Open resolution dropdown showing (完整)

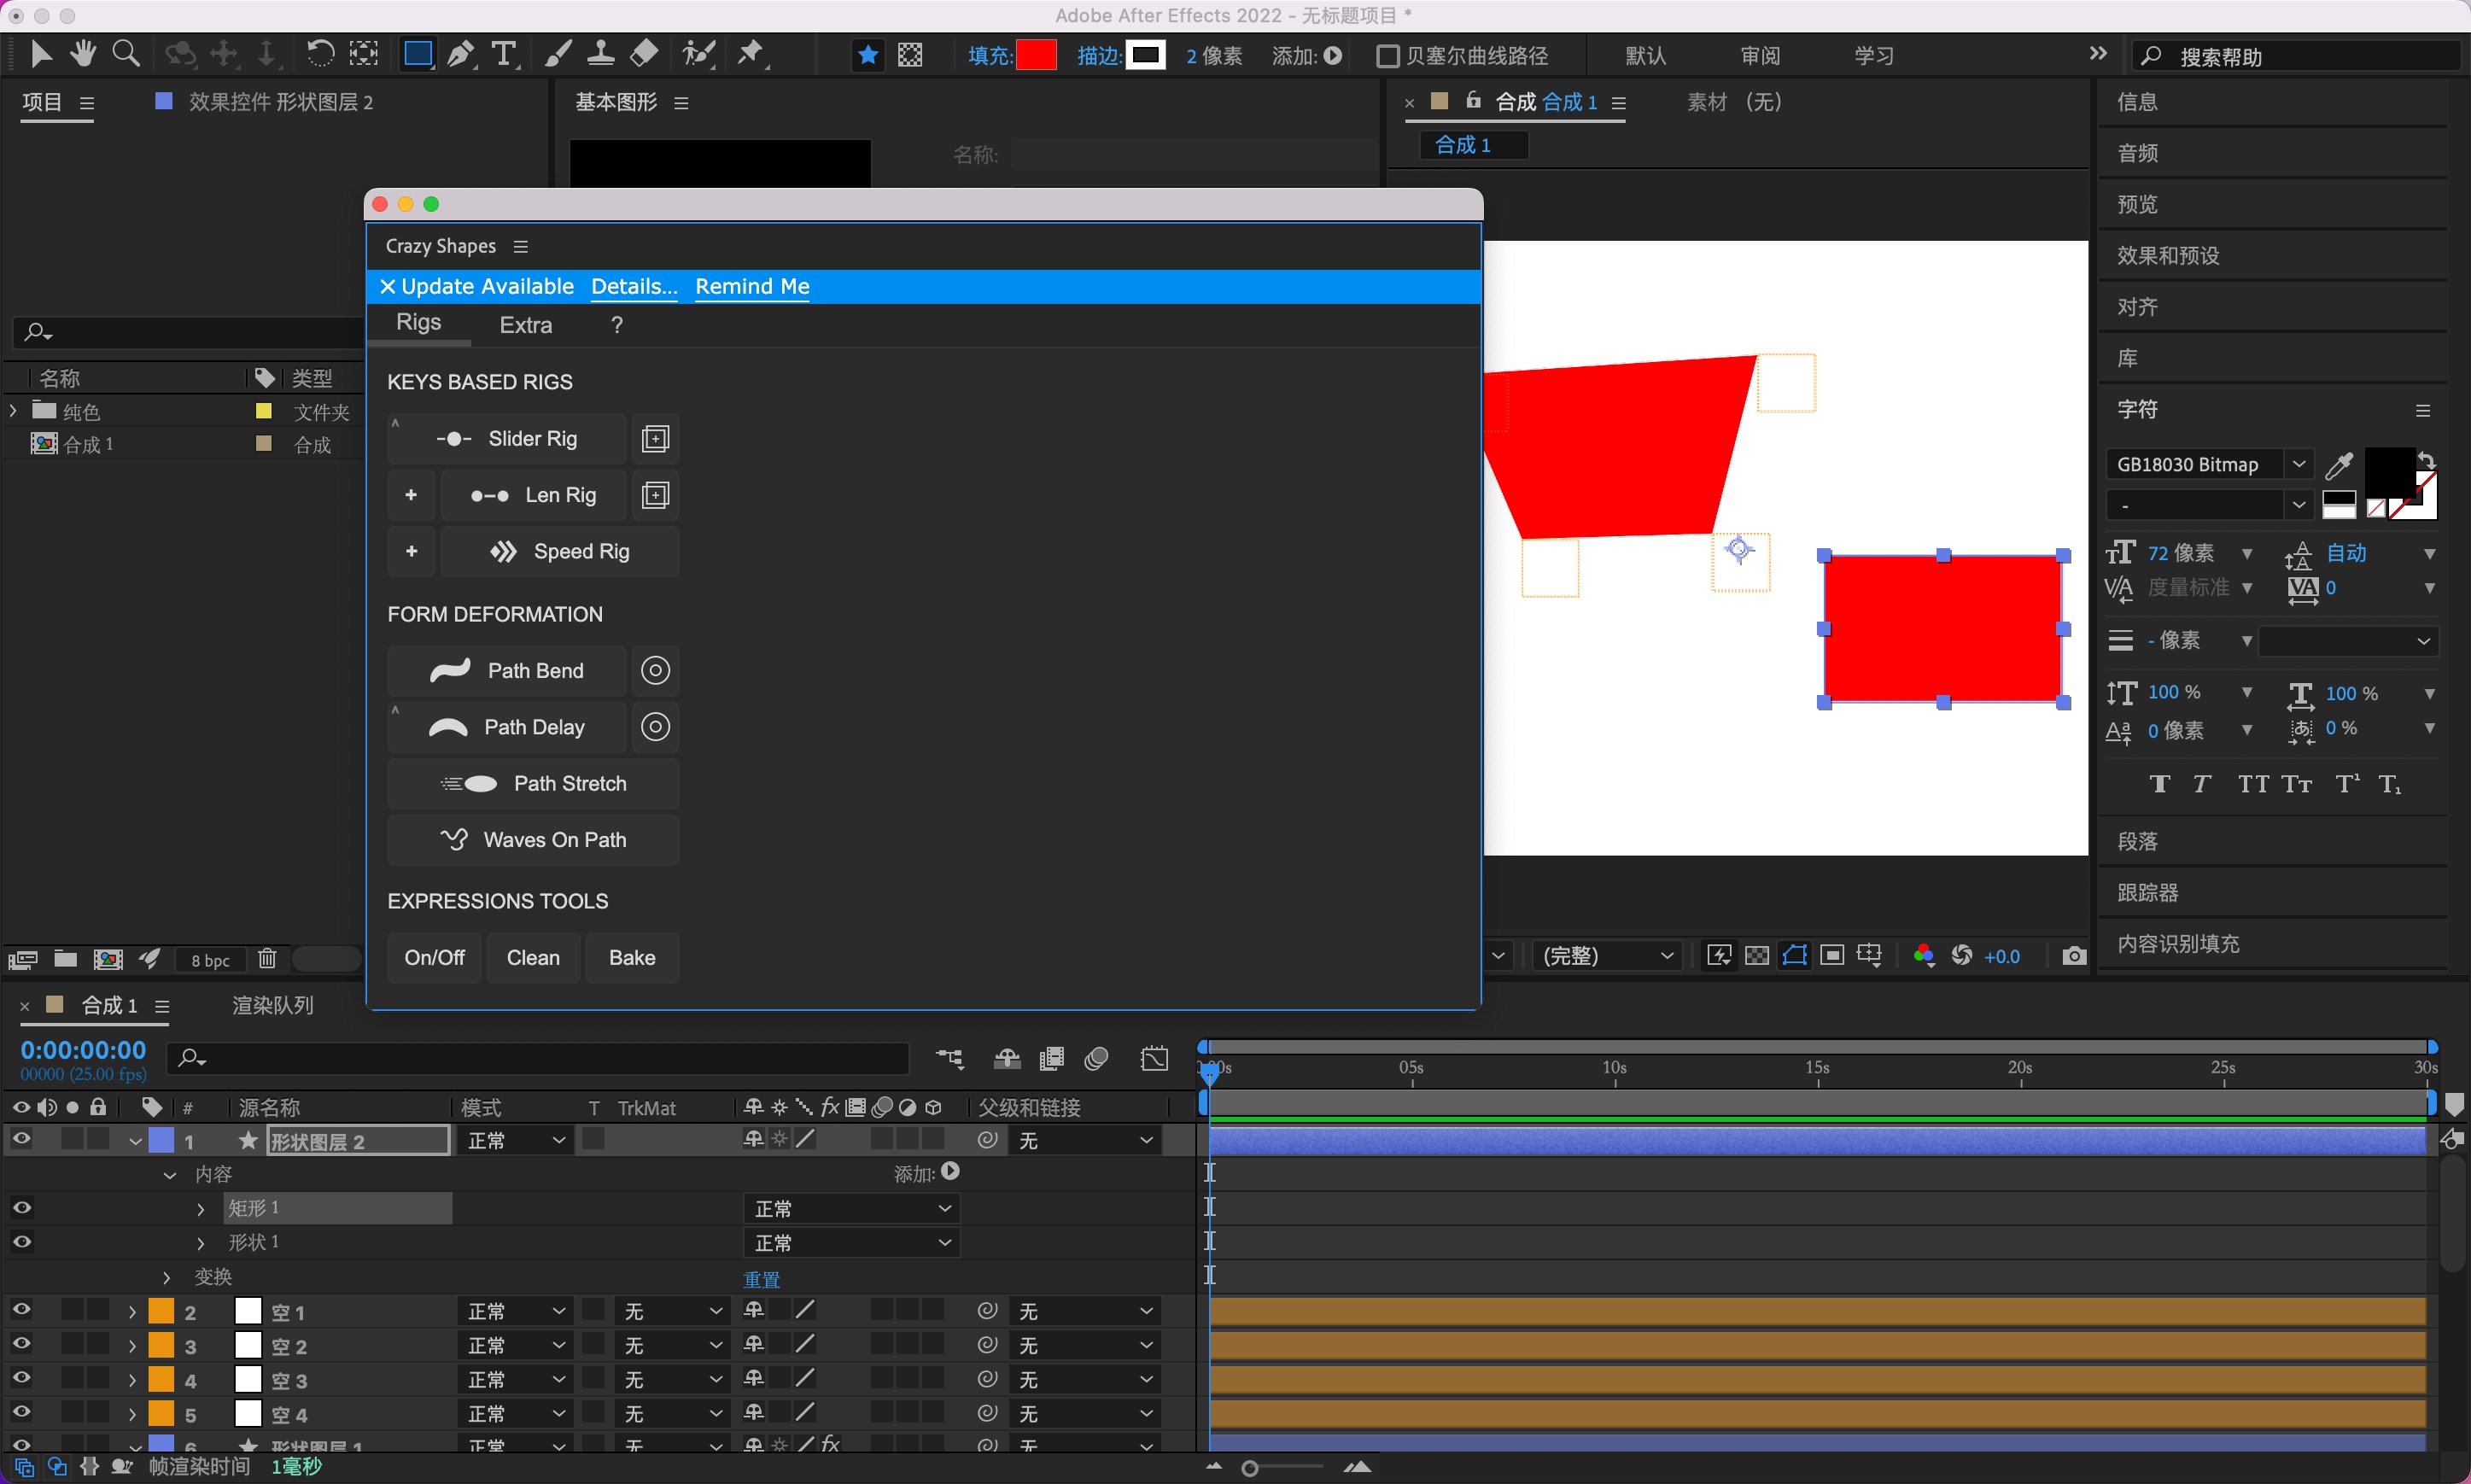(1606, 956)
